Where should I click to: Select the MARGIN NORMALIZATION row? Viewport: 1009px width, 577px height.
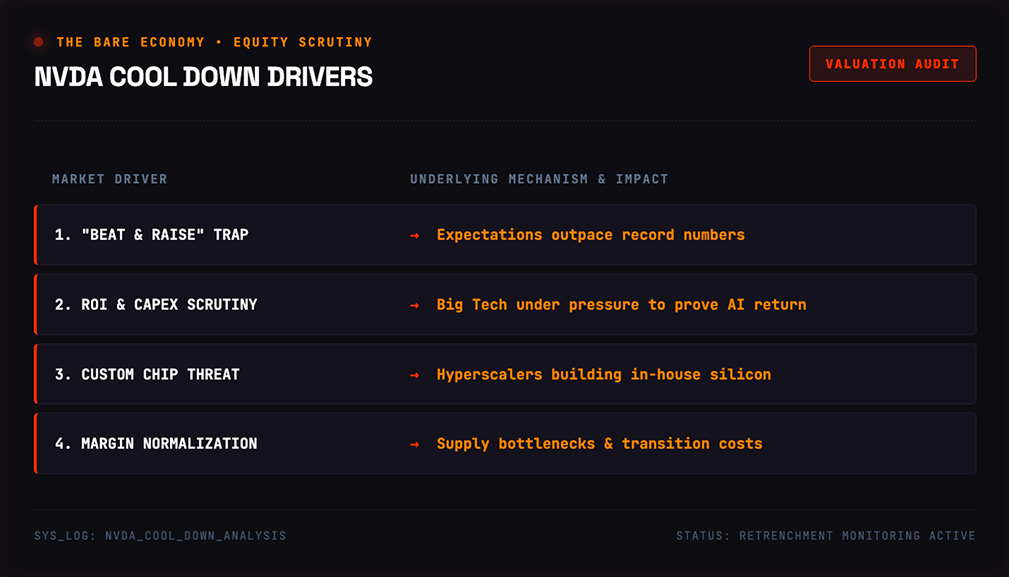click(505, 443)
